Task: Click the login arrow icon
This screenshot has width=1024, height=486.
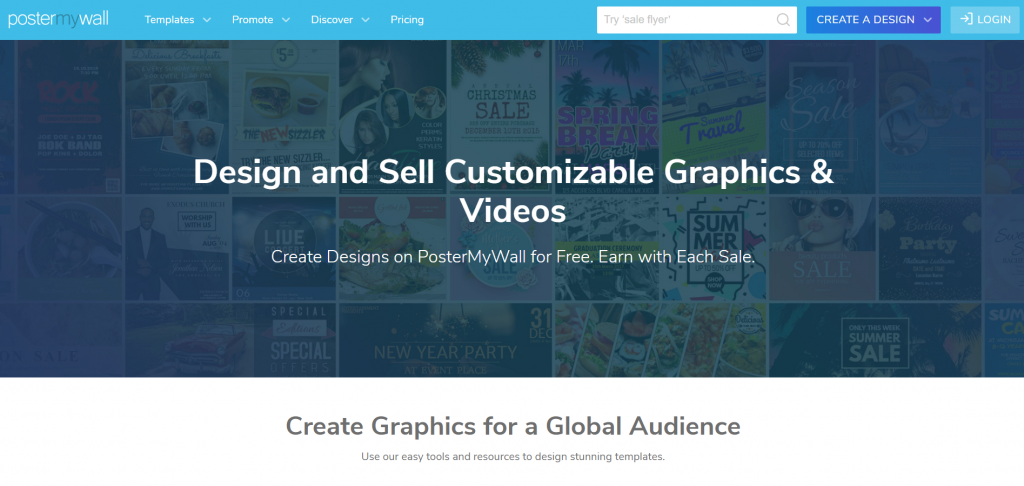Action: click(967, 20)
